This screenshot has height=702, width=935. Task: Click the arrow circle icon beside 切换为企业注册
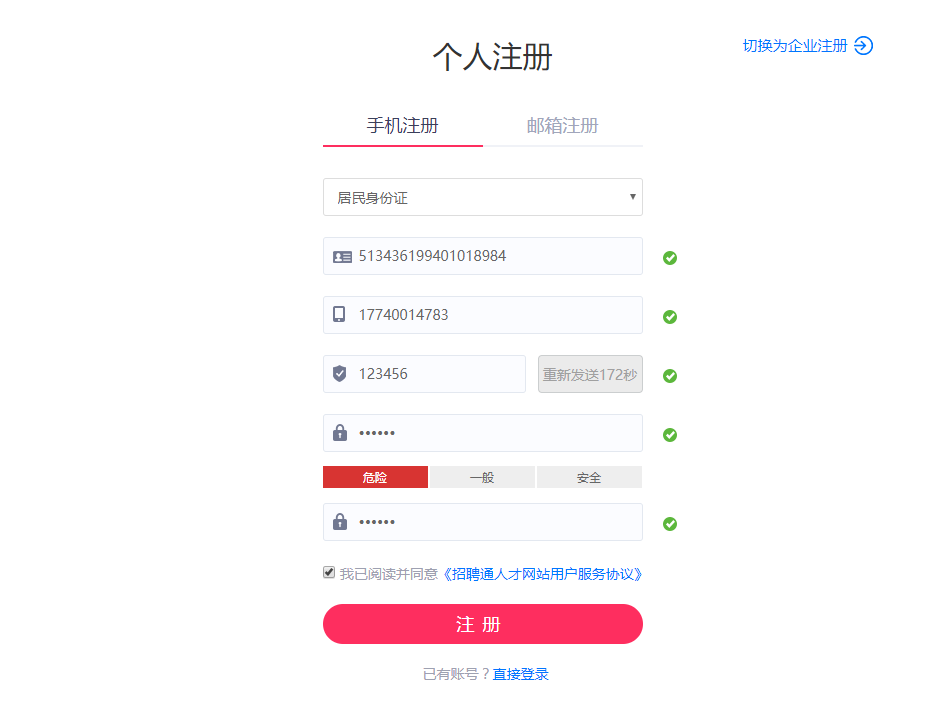click(864, 46)
